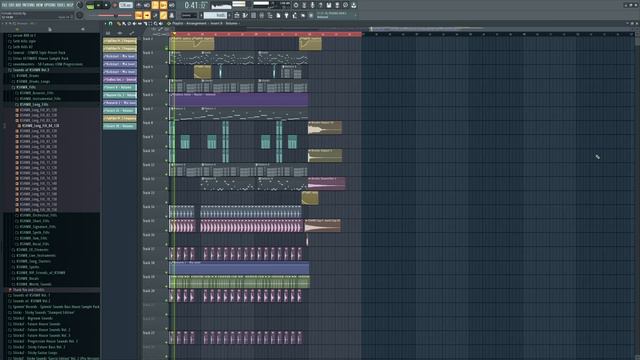Select the purple clip on Track 6
Image resolution: width=640 pixels, height=360 pixels.
point(239,100)
